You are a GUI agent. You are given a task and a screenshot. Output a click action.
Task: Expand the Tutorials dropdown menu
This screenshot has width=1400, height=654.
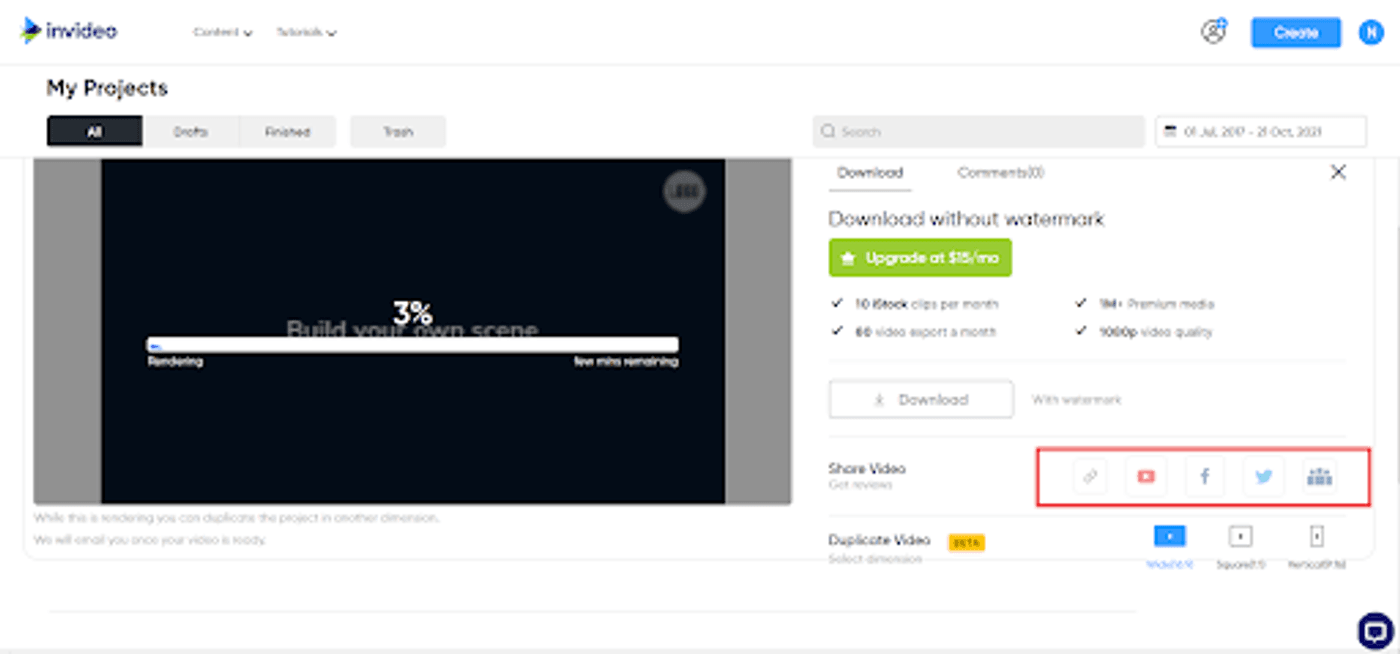coord(306,32)
